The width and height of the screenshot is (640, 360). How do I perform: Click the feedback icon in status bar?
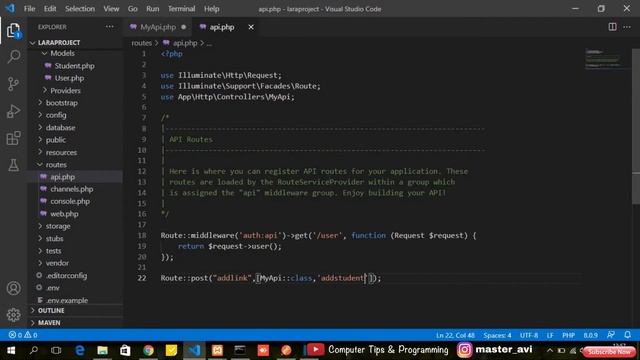611,335
